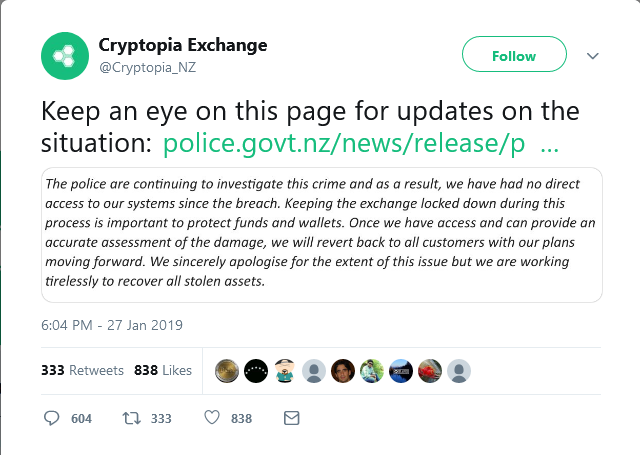Open the police.govt.nz news release link
The image size is (640, 455).
(361, 143)
